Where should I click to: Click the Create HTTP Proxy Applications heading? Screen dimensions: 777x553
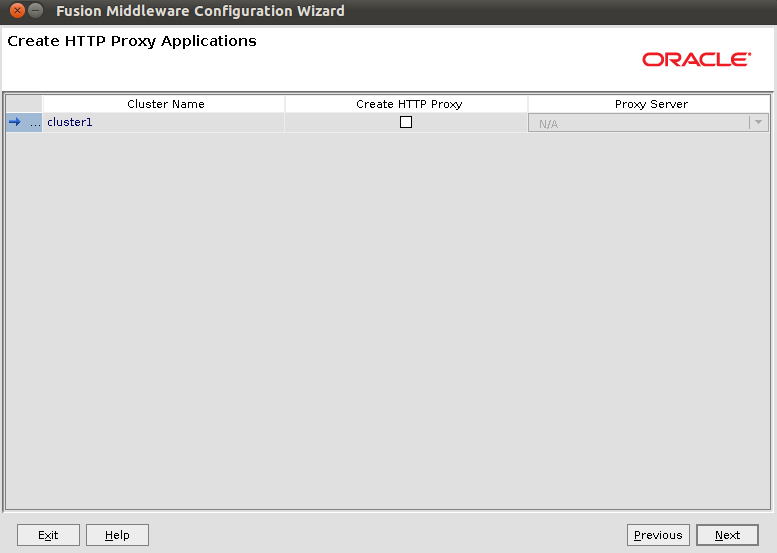click(x=132, y=42)
